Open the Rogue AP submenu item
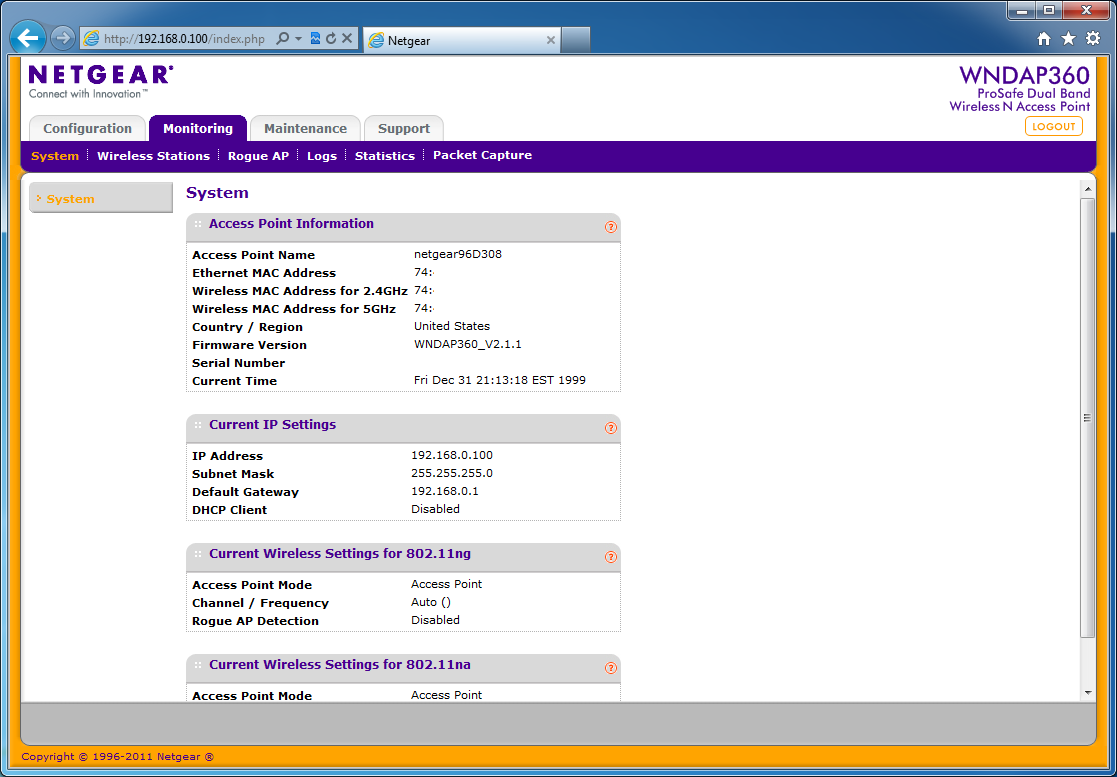This screenshot has height=777, width=1117. pyautogui.click(x=259, y=156)
